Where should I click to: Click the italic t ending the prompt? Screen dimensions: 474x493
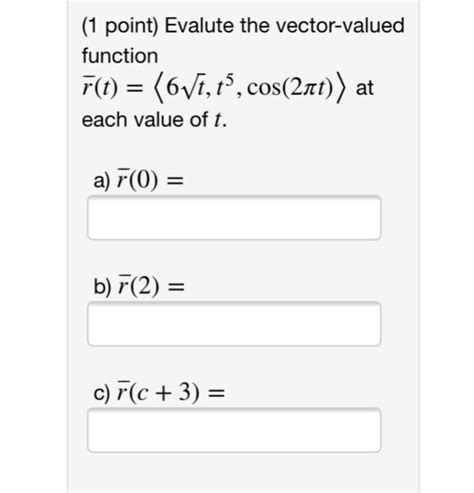(x=218, y=120)
